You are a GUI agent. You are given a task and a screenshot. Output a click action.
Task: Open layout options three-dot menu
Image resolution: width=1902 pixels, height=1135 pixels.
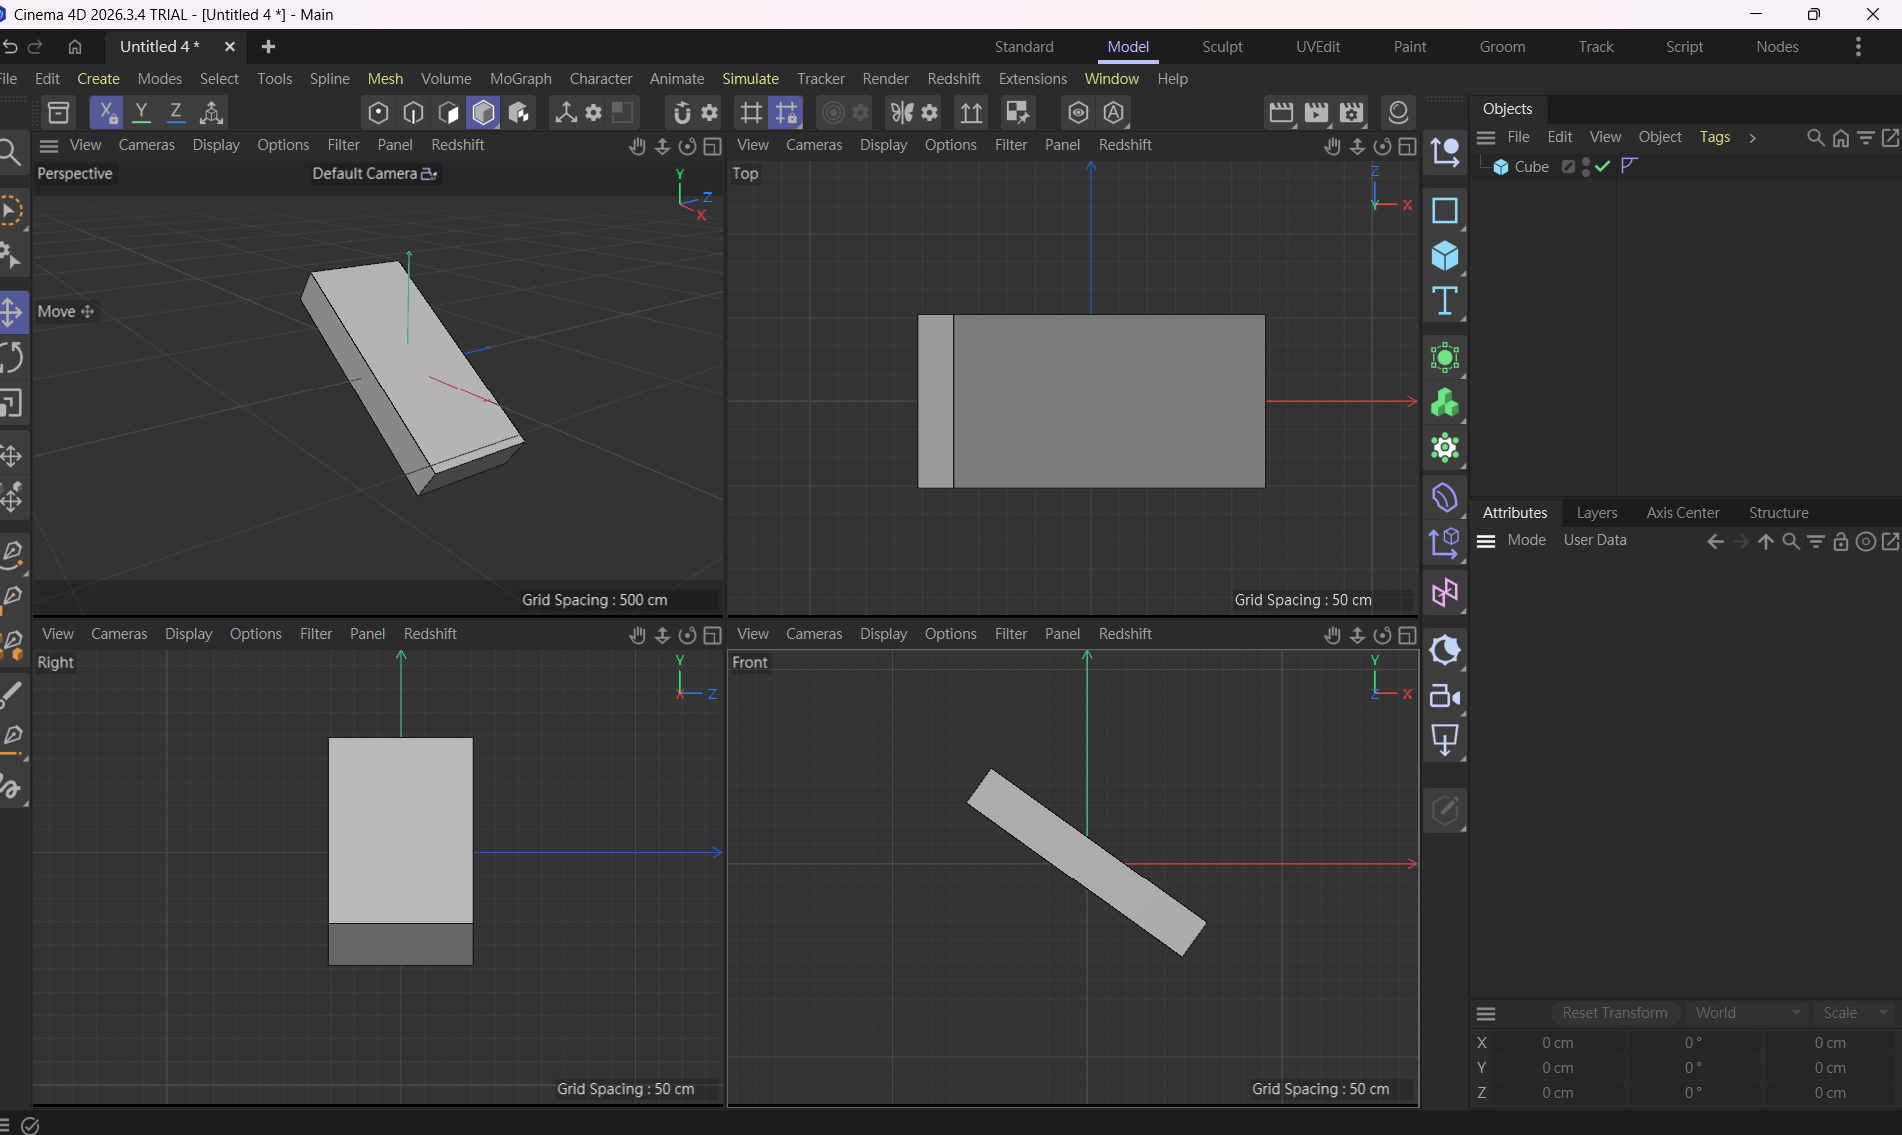[x=1858, y=47]
